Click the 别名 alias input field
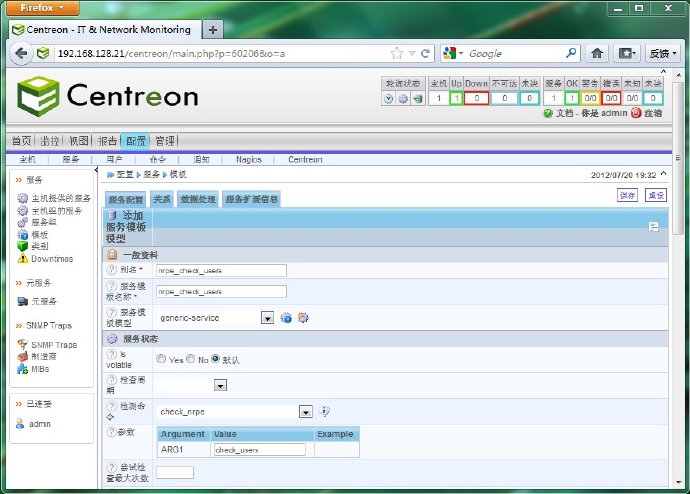690x494 pixels. (x=221, y=271)
